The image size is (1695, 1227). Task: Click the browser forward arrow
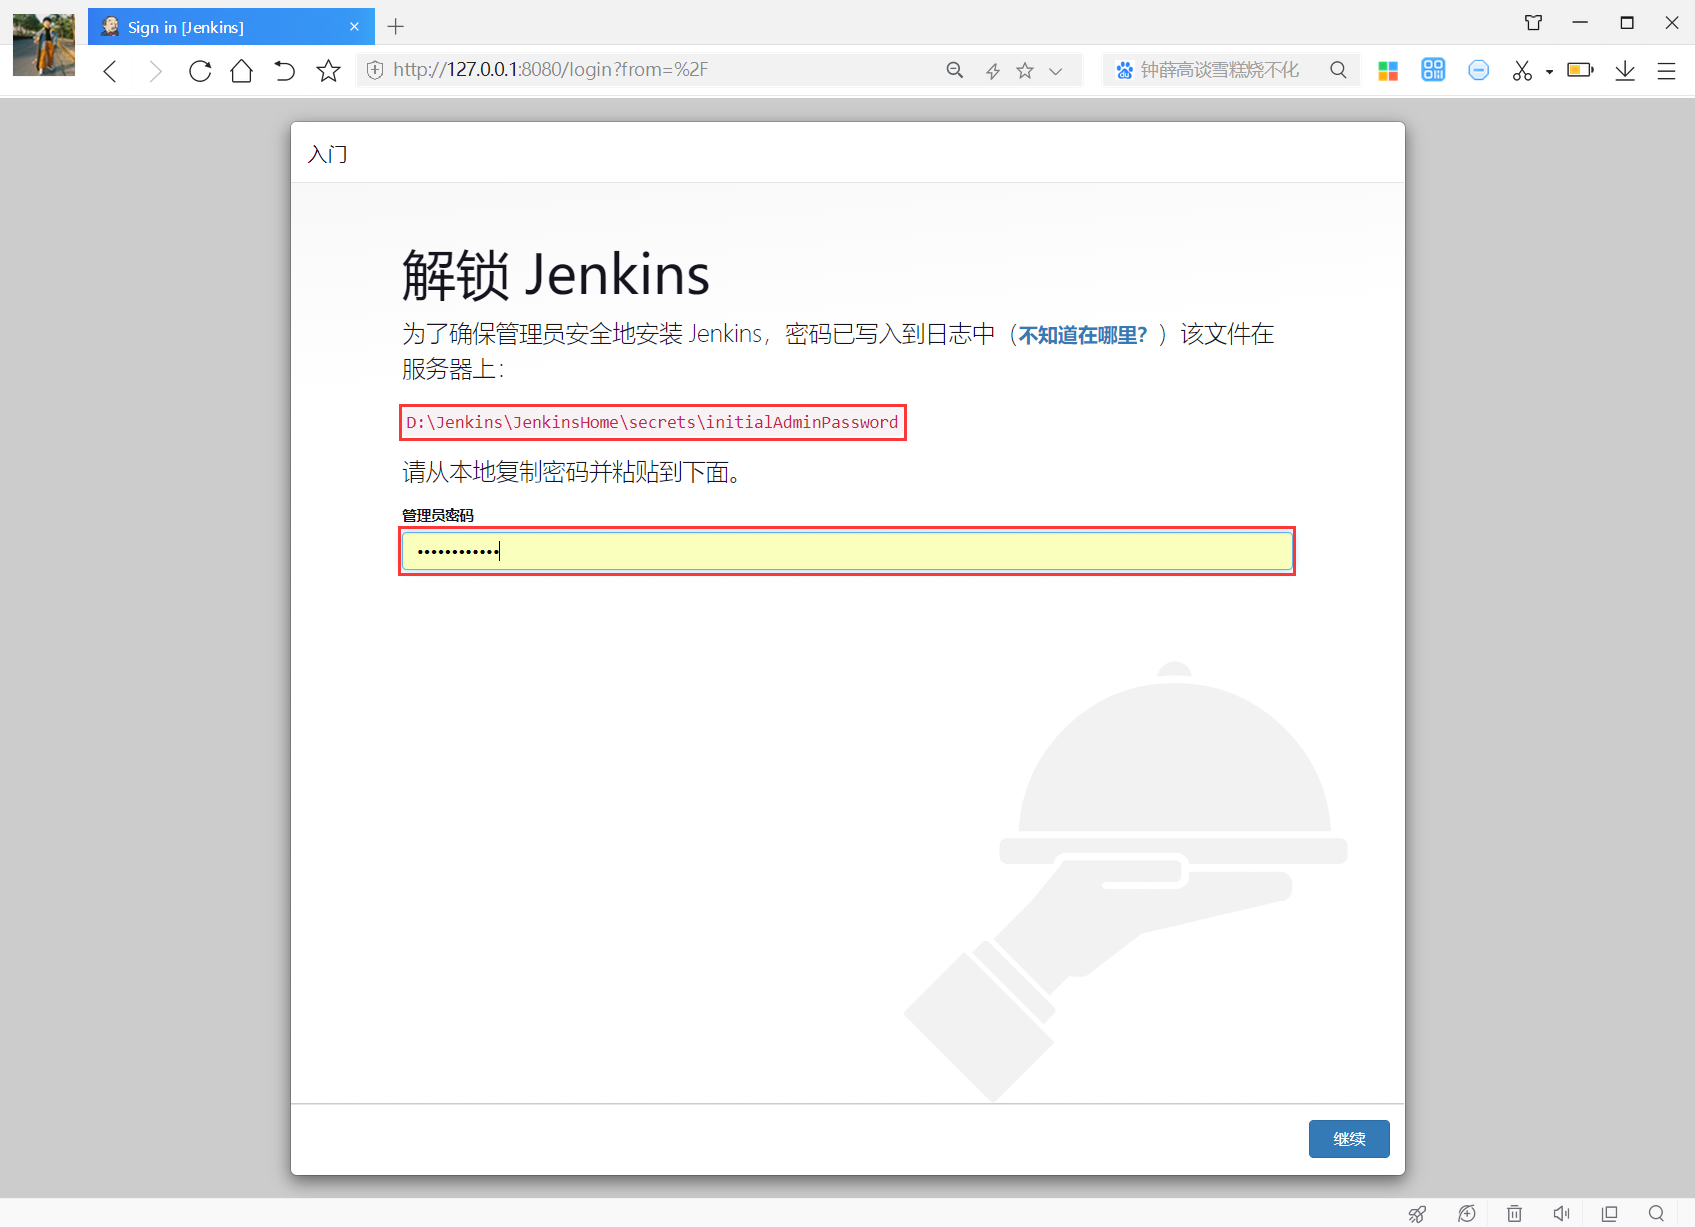(155, 71)
